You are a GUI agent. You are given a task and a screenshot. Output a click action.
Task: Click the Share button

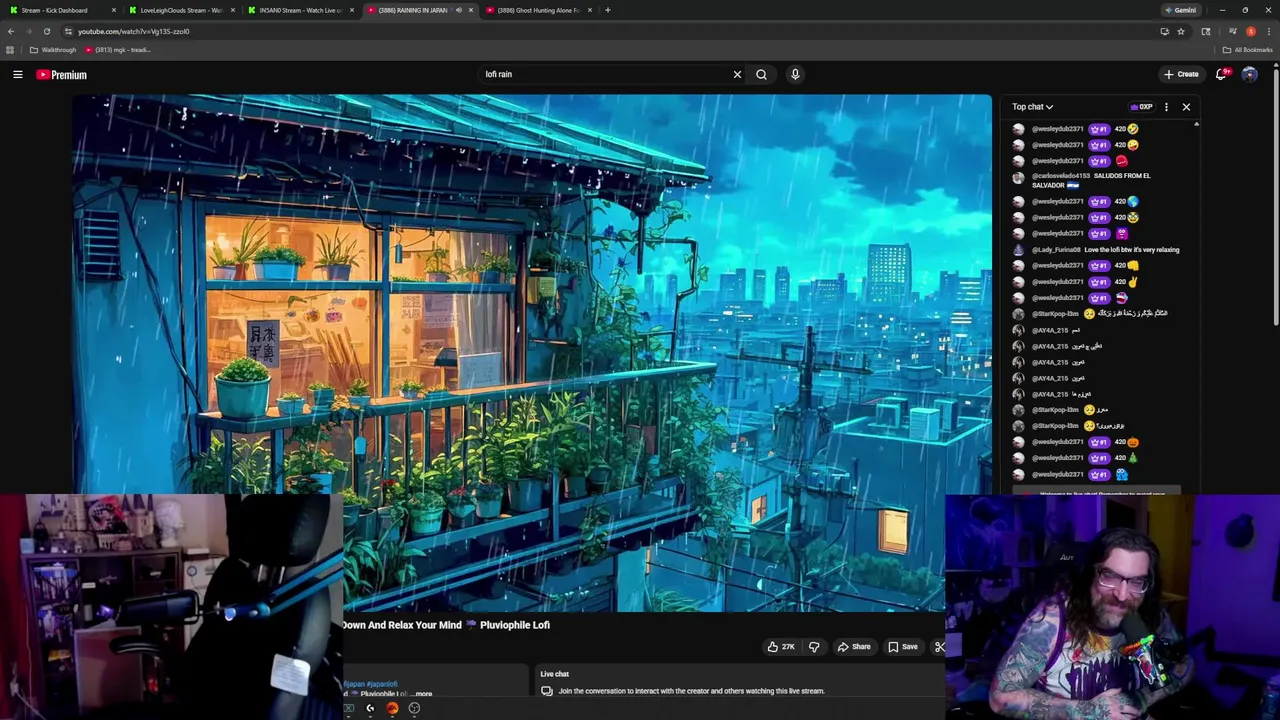pyautogui.click(x=854, y=647)
